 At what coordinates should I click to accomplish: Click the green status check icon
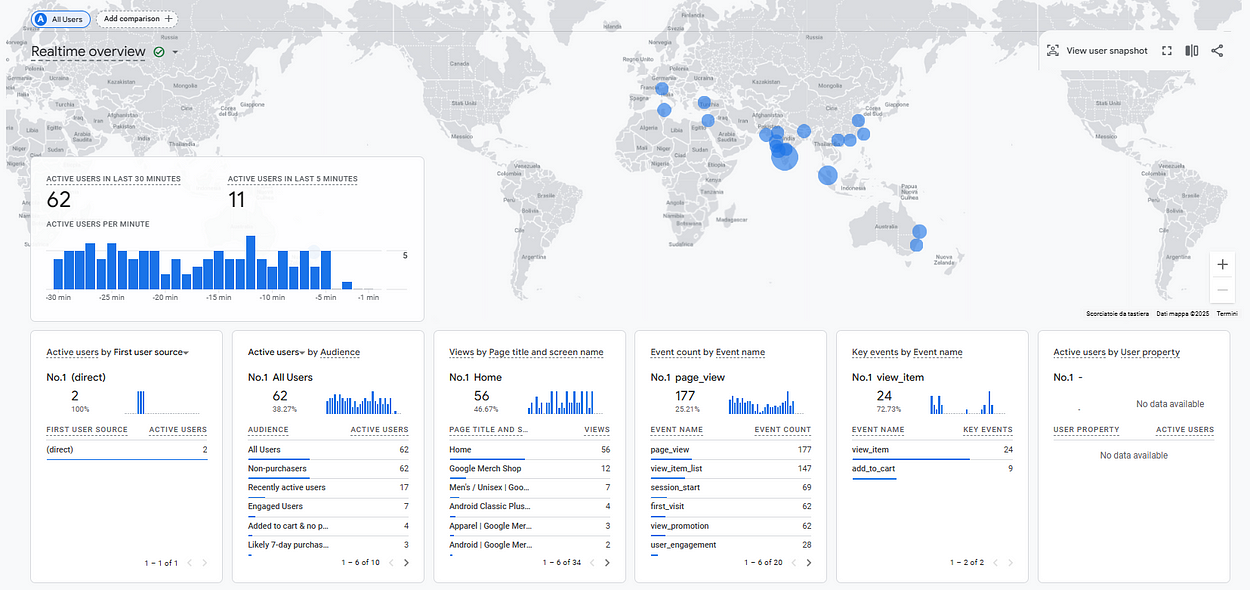[x=159, y=52]
